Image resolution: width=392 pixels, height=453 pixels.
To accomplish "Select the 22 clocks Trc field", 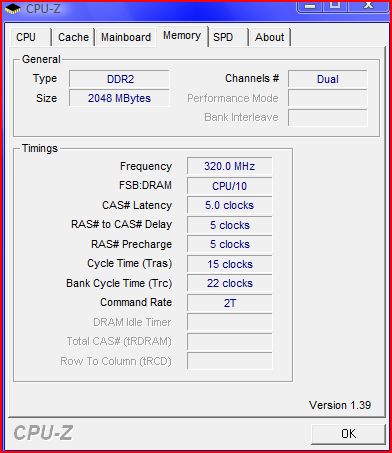I will coord(229,283).
